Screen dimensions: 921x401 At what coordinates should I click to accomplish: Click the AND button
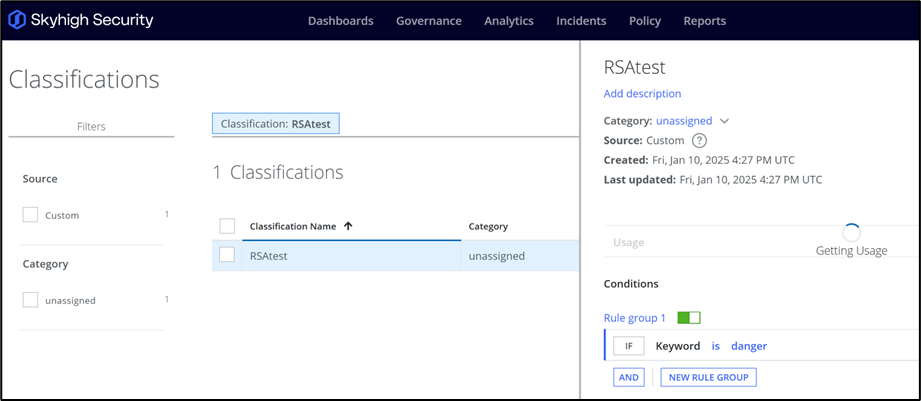(x=628, y=377)
